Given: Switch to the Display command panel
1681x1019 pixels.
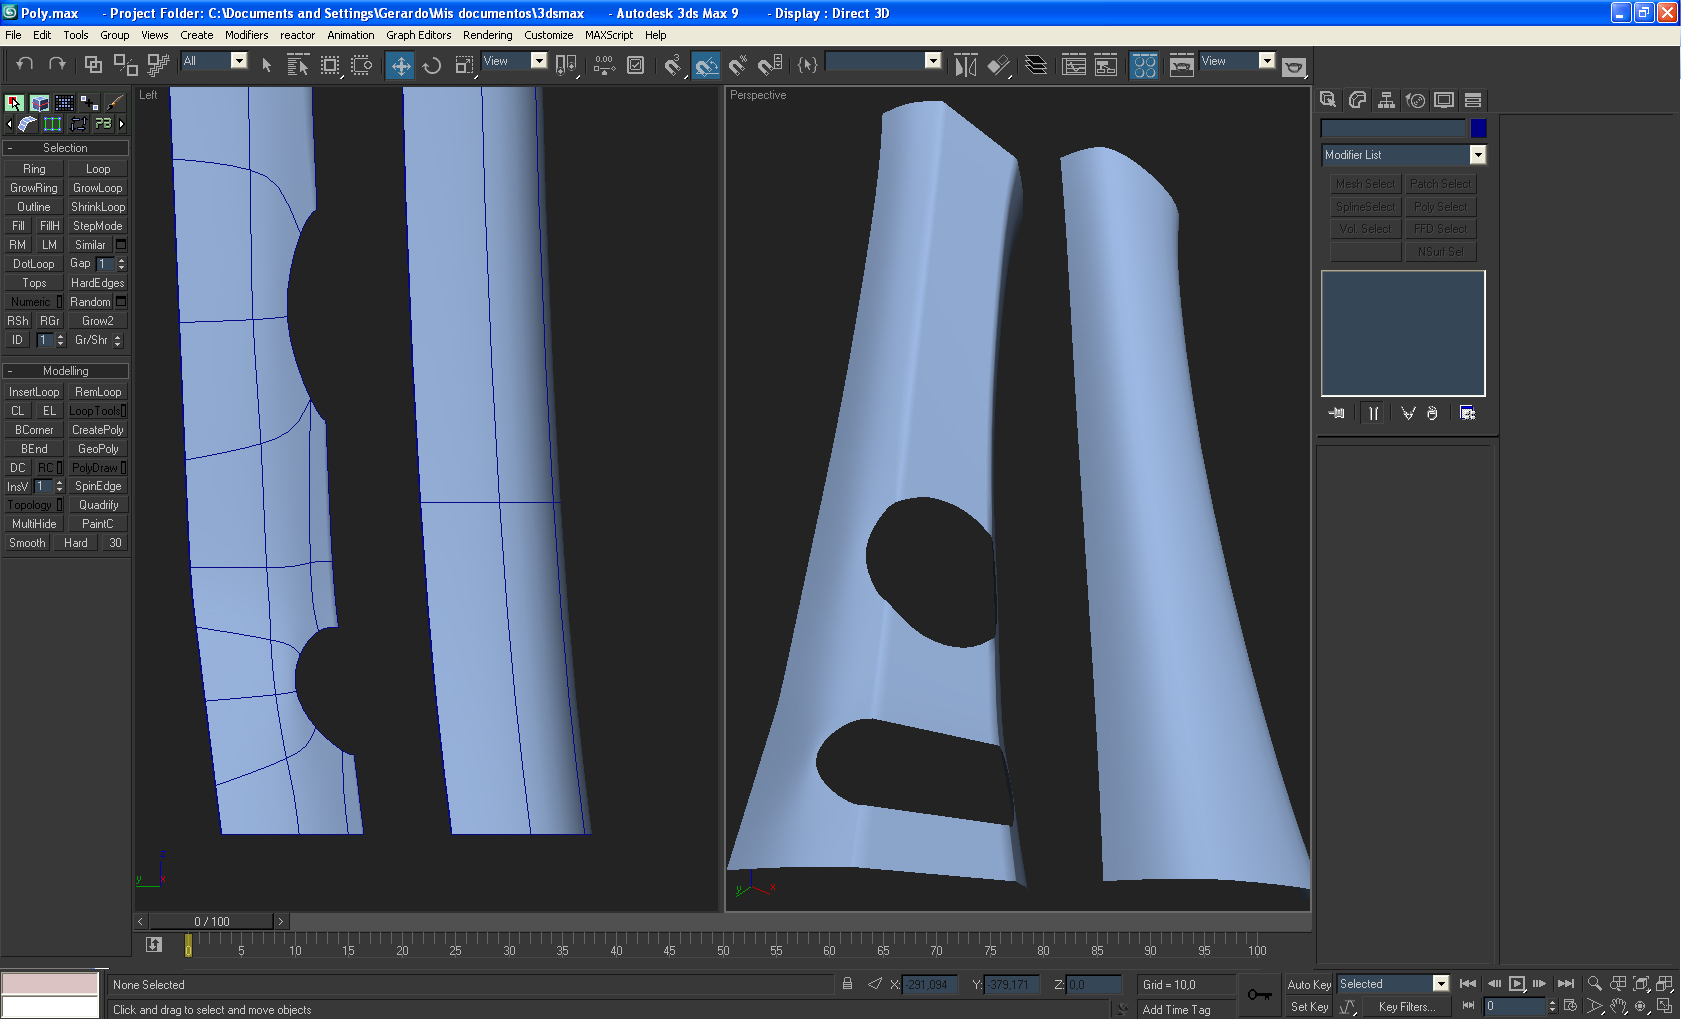Looking at the screenshot, I should 1444,100.
